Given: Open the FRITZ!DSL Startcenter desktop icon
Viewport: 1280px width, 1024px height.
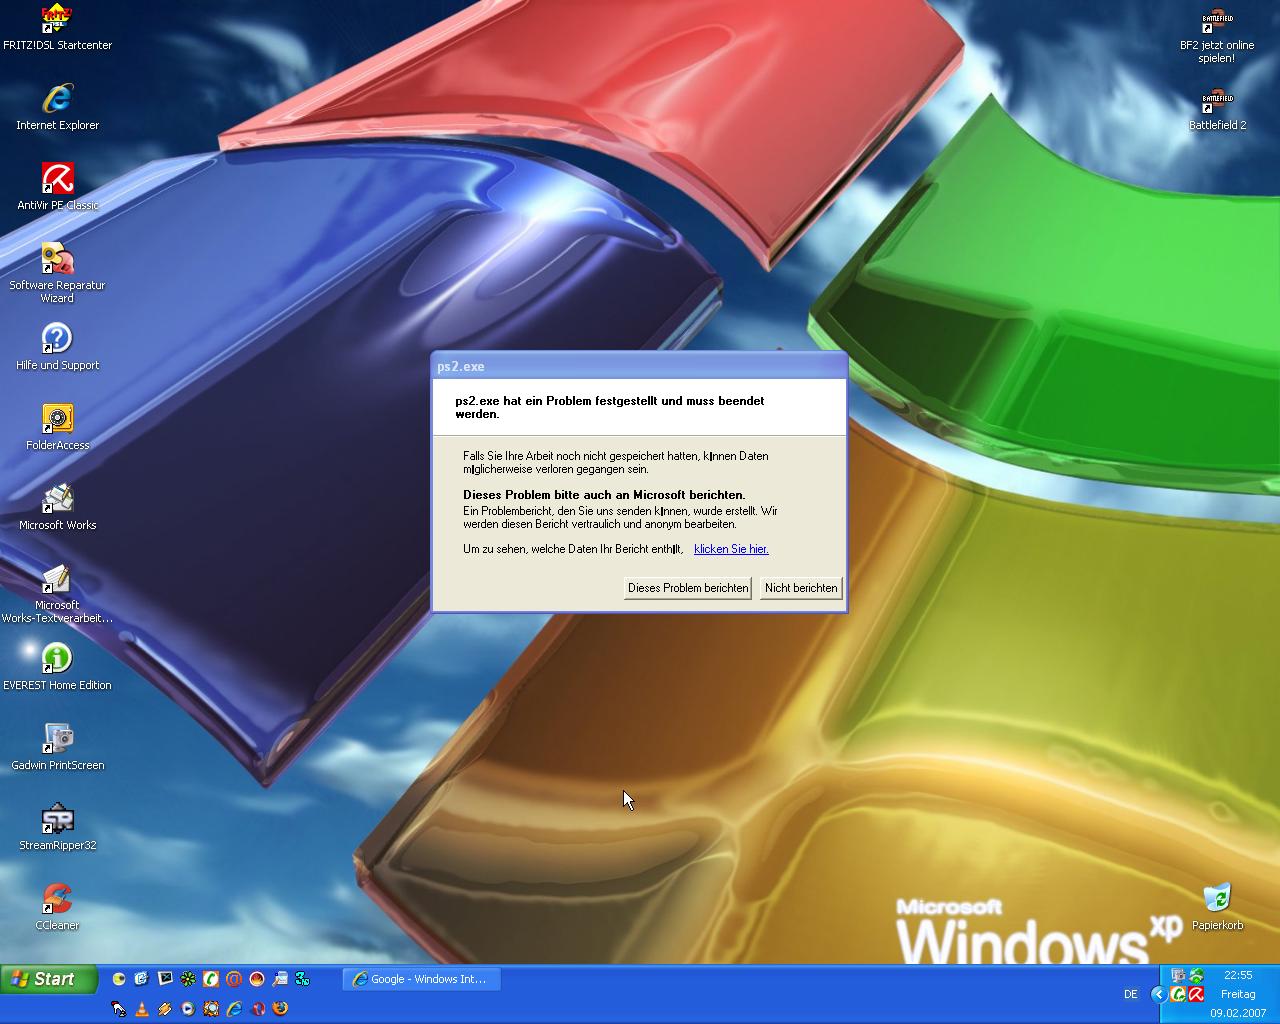Looking at the screenshot, I should (x=57, y=27).
